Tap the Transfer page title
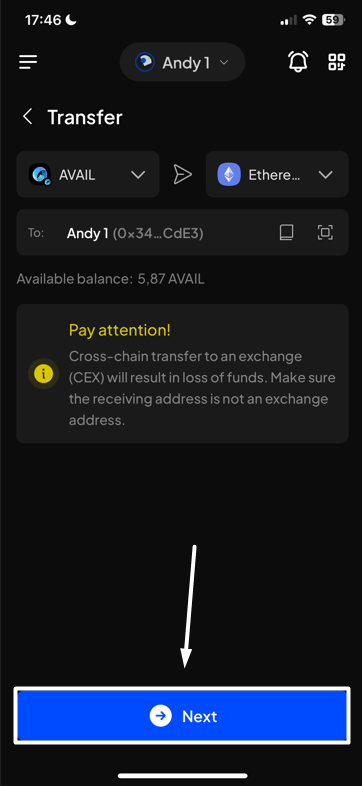The width and height of the screenshot is (362, 786). click(x=85, y=117)
